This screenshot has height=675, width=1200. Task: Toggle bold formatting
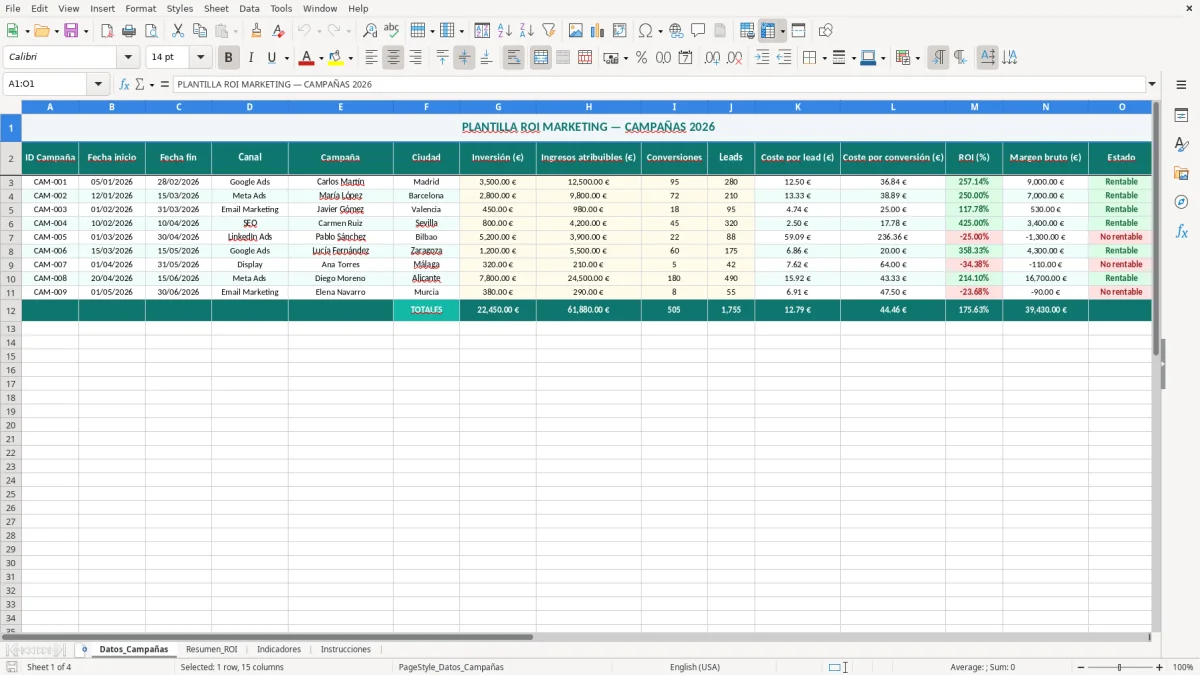click(x=229, y=58)
